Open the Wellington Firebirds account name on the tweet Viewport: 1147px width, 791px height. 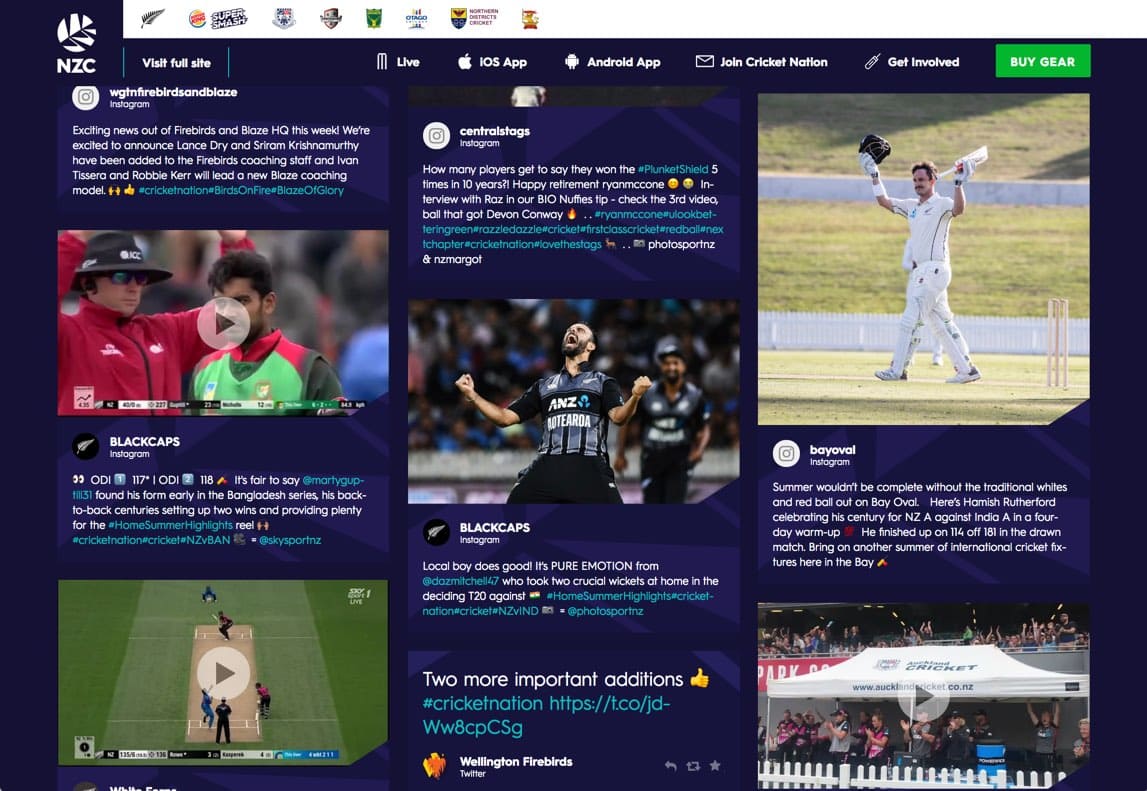pos(516,762)
